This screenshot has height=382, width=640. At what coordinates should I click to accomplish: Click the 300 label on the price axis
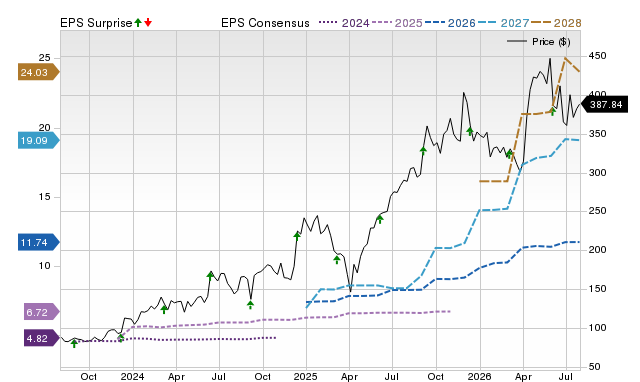(x=597, y=173)
